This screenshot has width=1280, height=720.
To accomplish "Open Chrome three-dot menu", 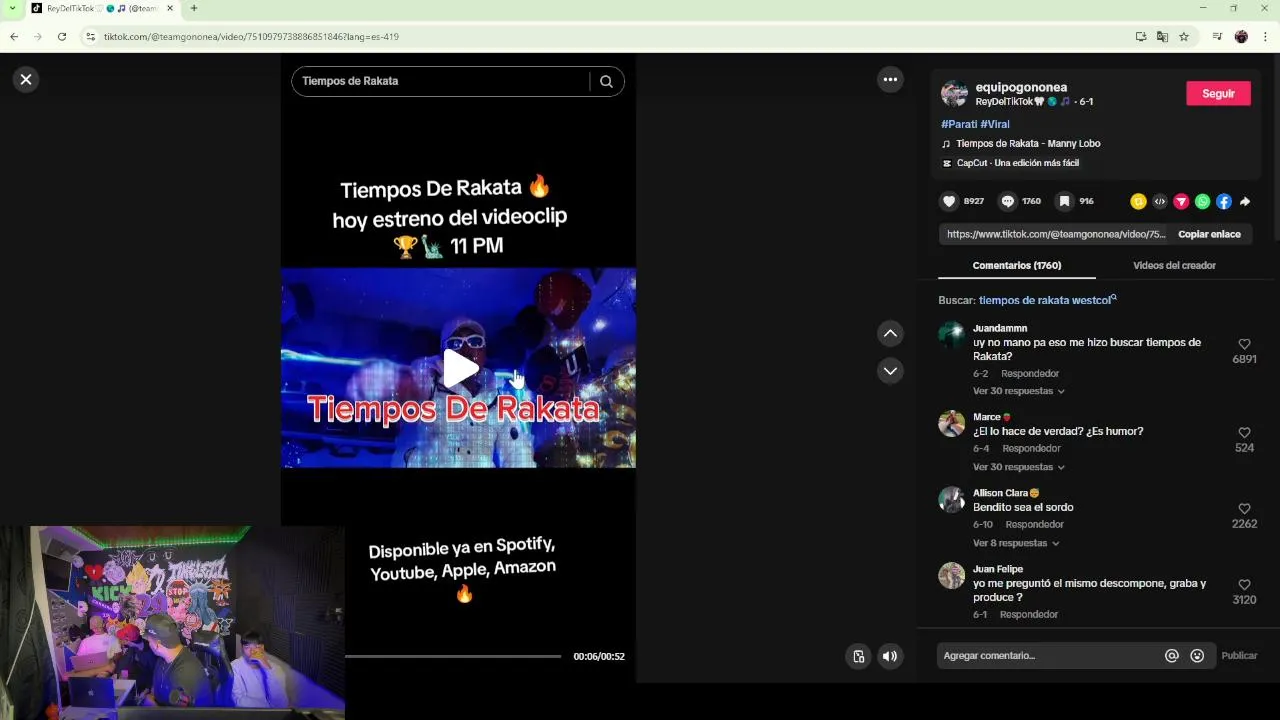I will click(x=1265, y=37).
